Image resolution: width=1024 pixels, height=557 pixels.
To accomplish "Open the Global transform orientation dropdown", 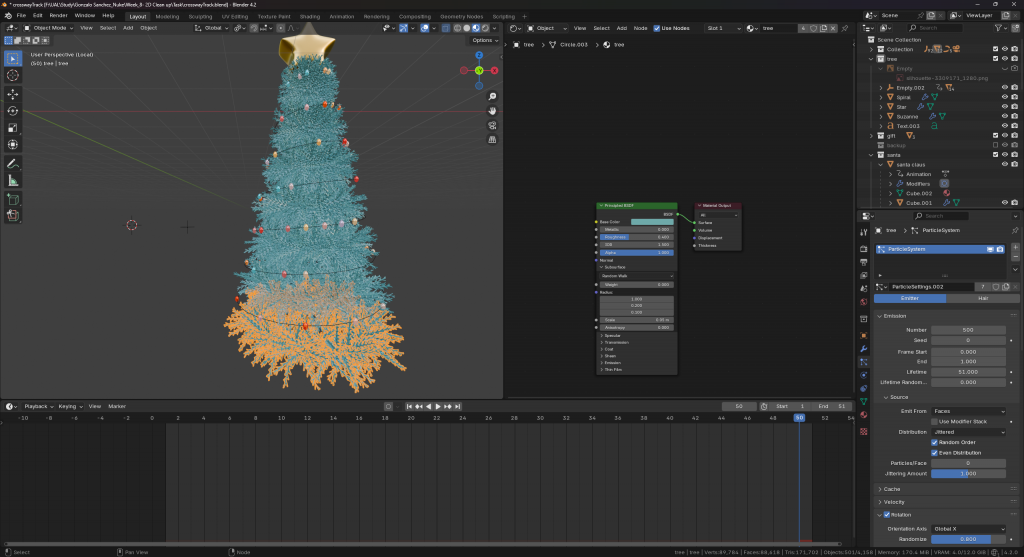I will tap(212, 28).
